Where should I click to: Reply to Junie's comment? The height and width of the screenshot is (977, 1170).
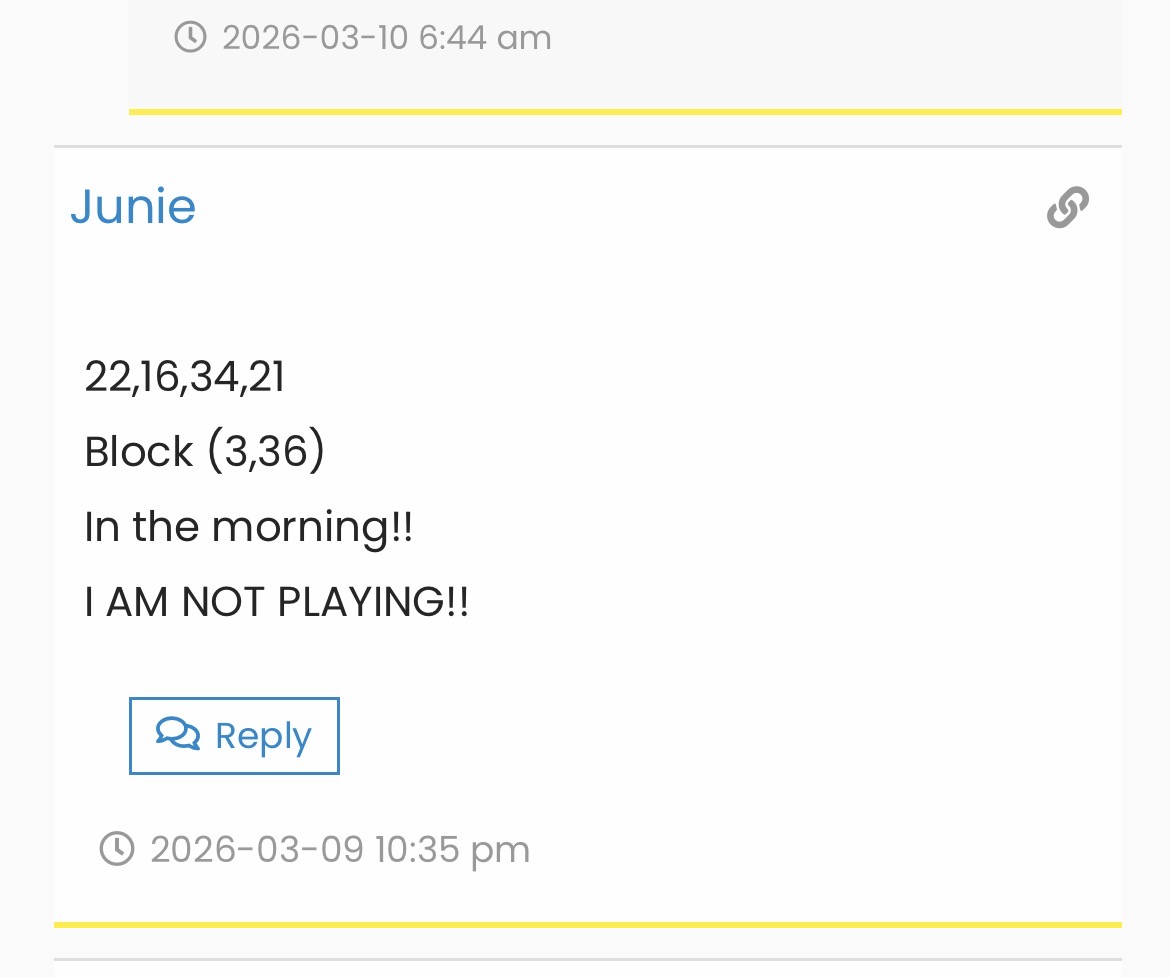click(x=234, y=736)
